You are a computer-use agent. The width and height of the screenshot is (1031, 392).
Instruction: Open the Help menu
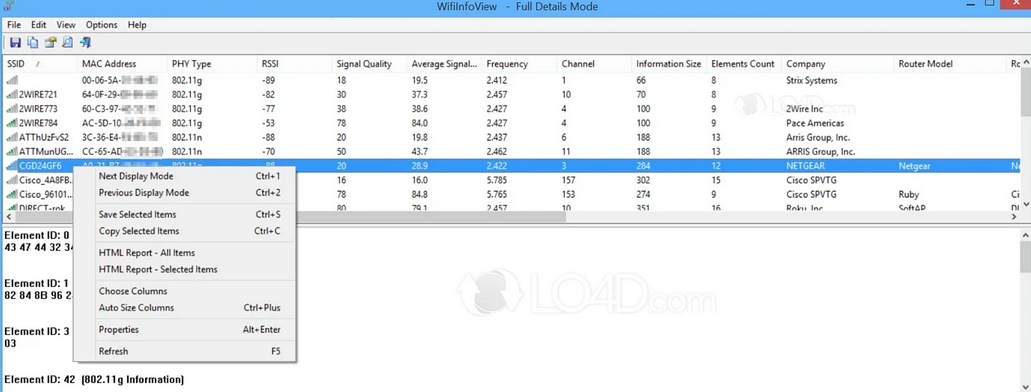coord(137,25)
